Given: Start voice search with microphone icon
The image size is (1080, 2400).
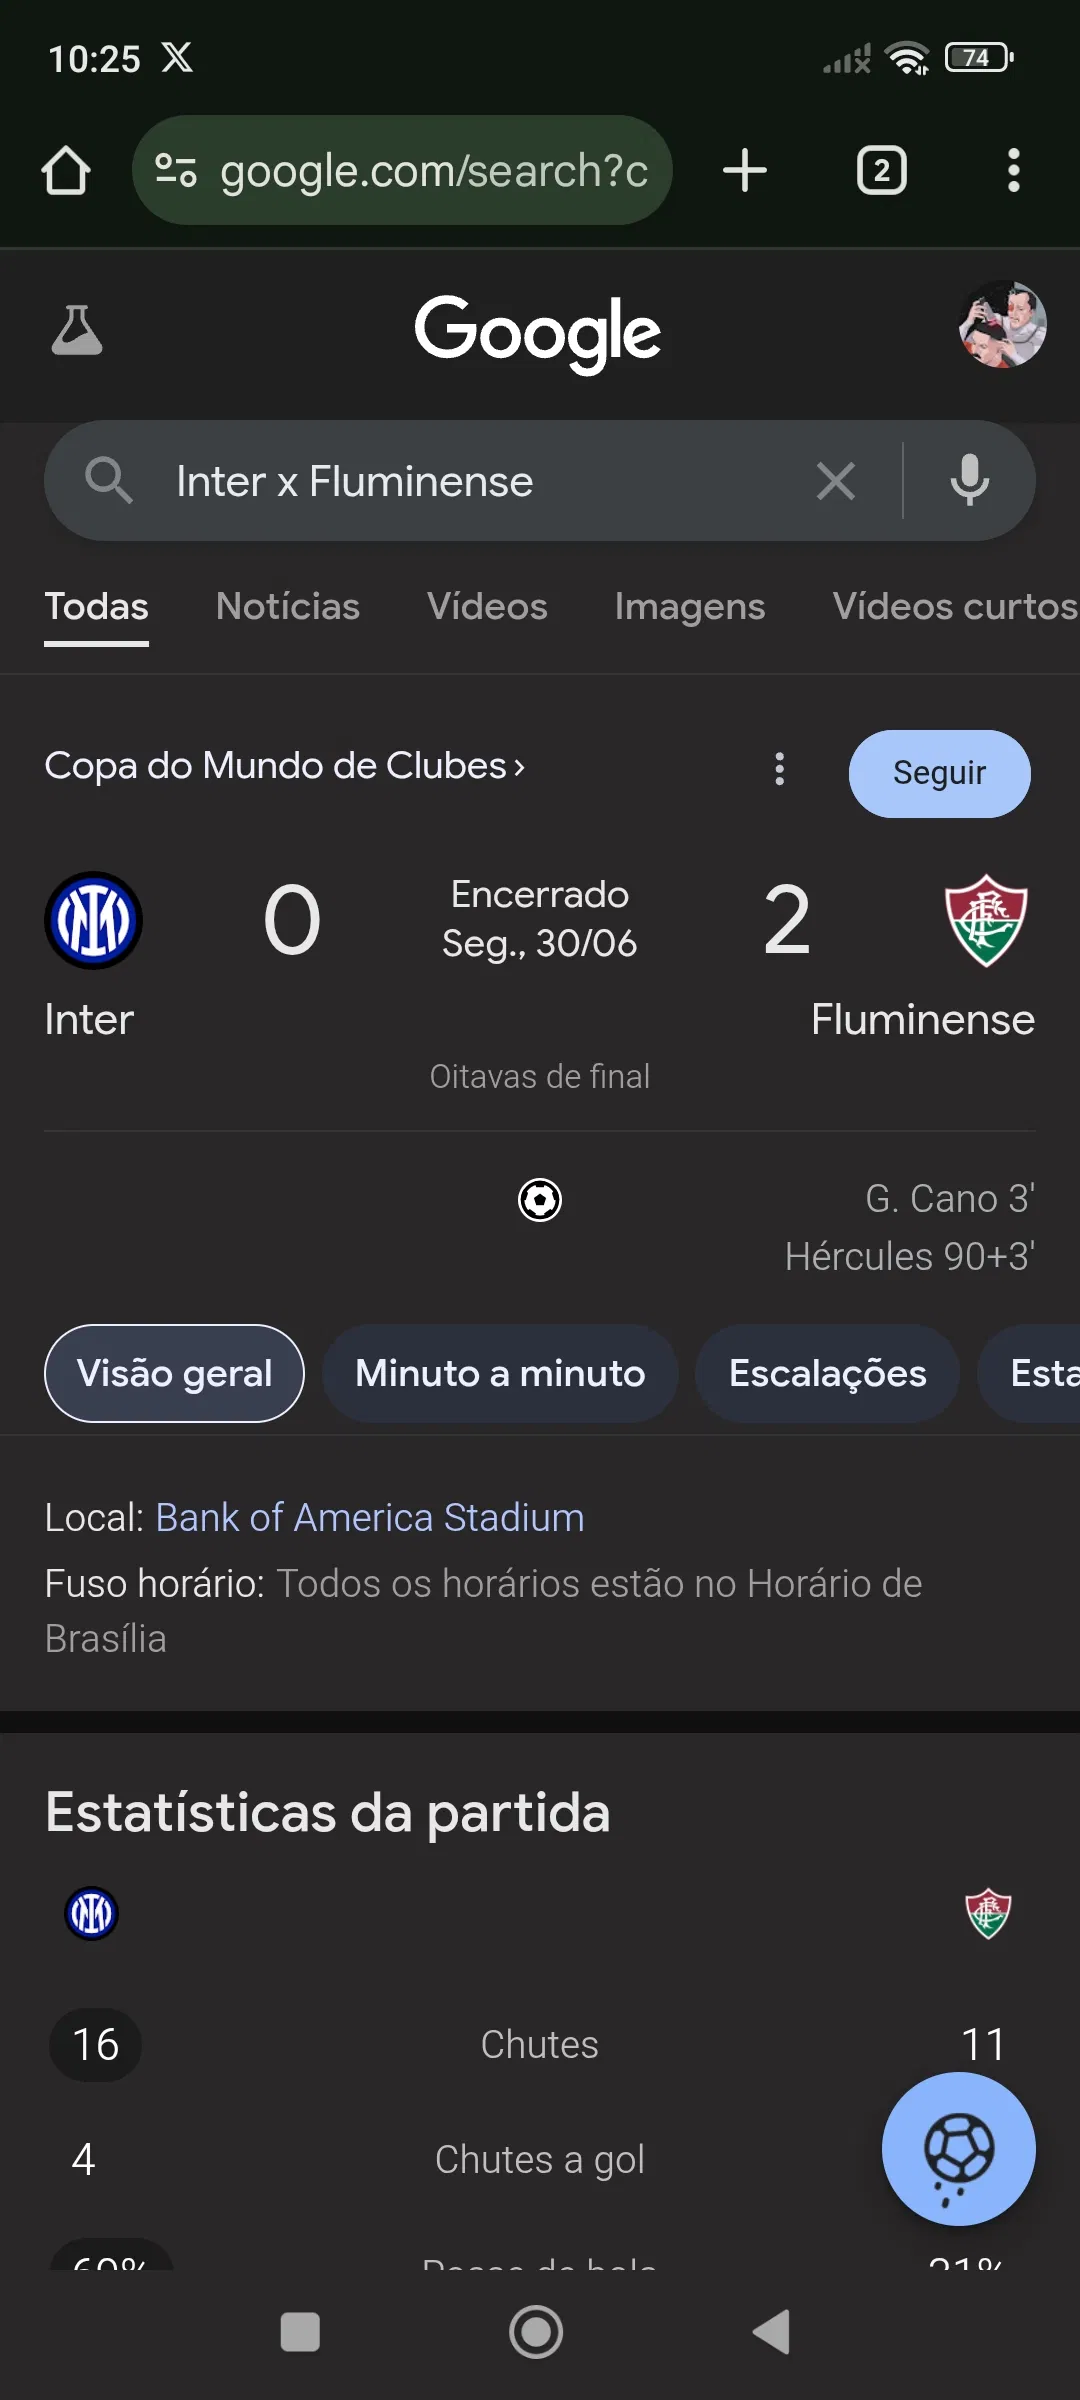Looking at the screenshot, I should pos(969,481).
